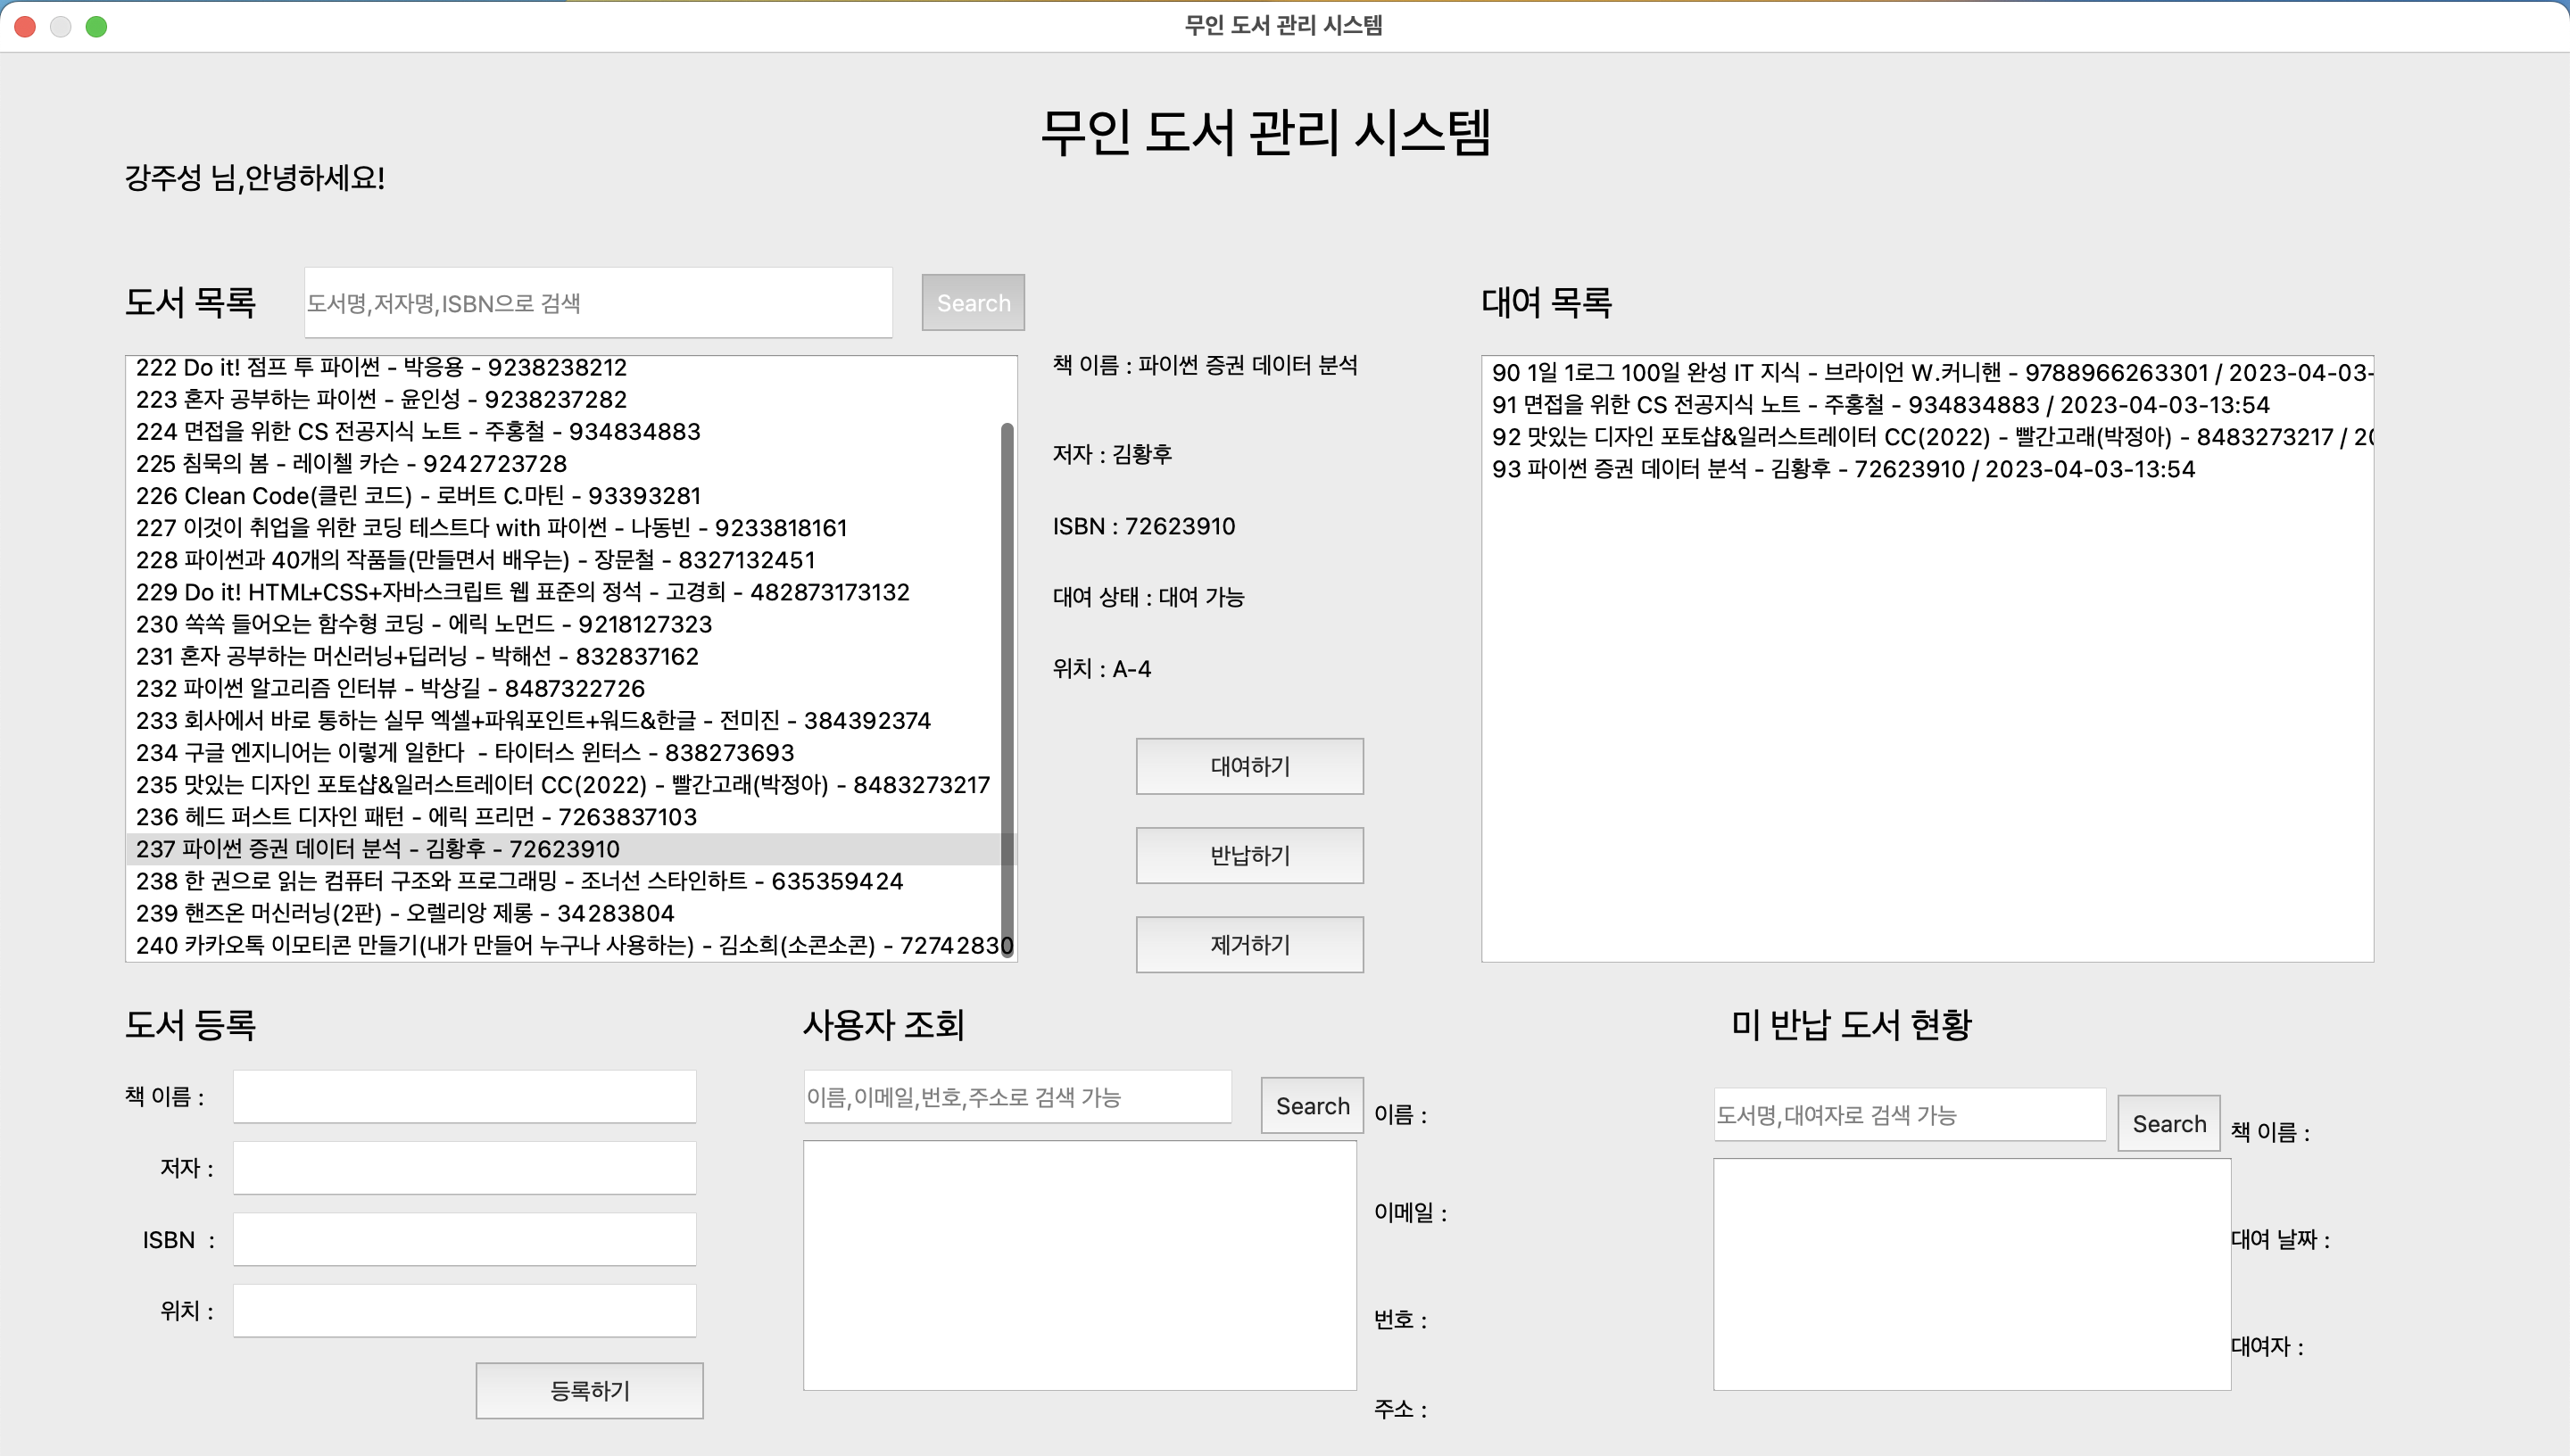
Task: Click the 제거하기 (remove) button
Action: click(1249, 944)
